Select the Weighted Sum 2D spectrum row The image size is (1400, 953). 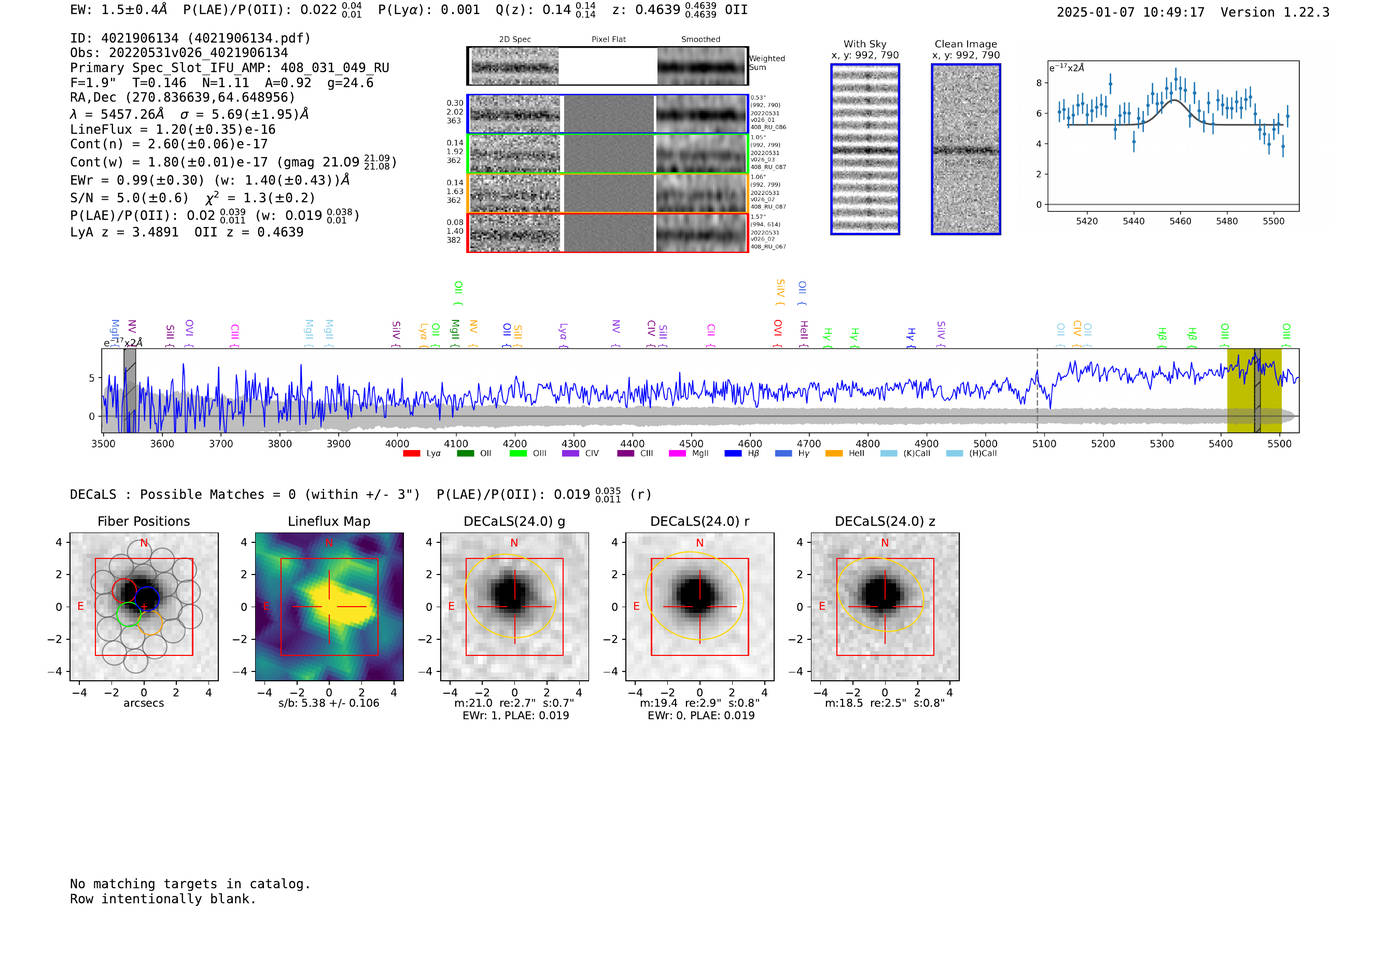[x=608, y=66]
